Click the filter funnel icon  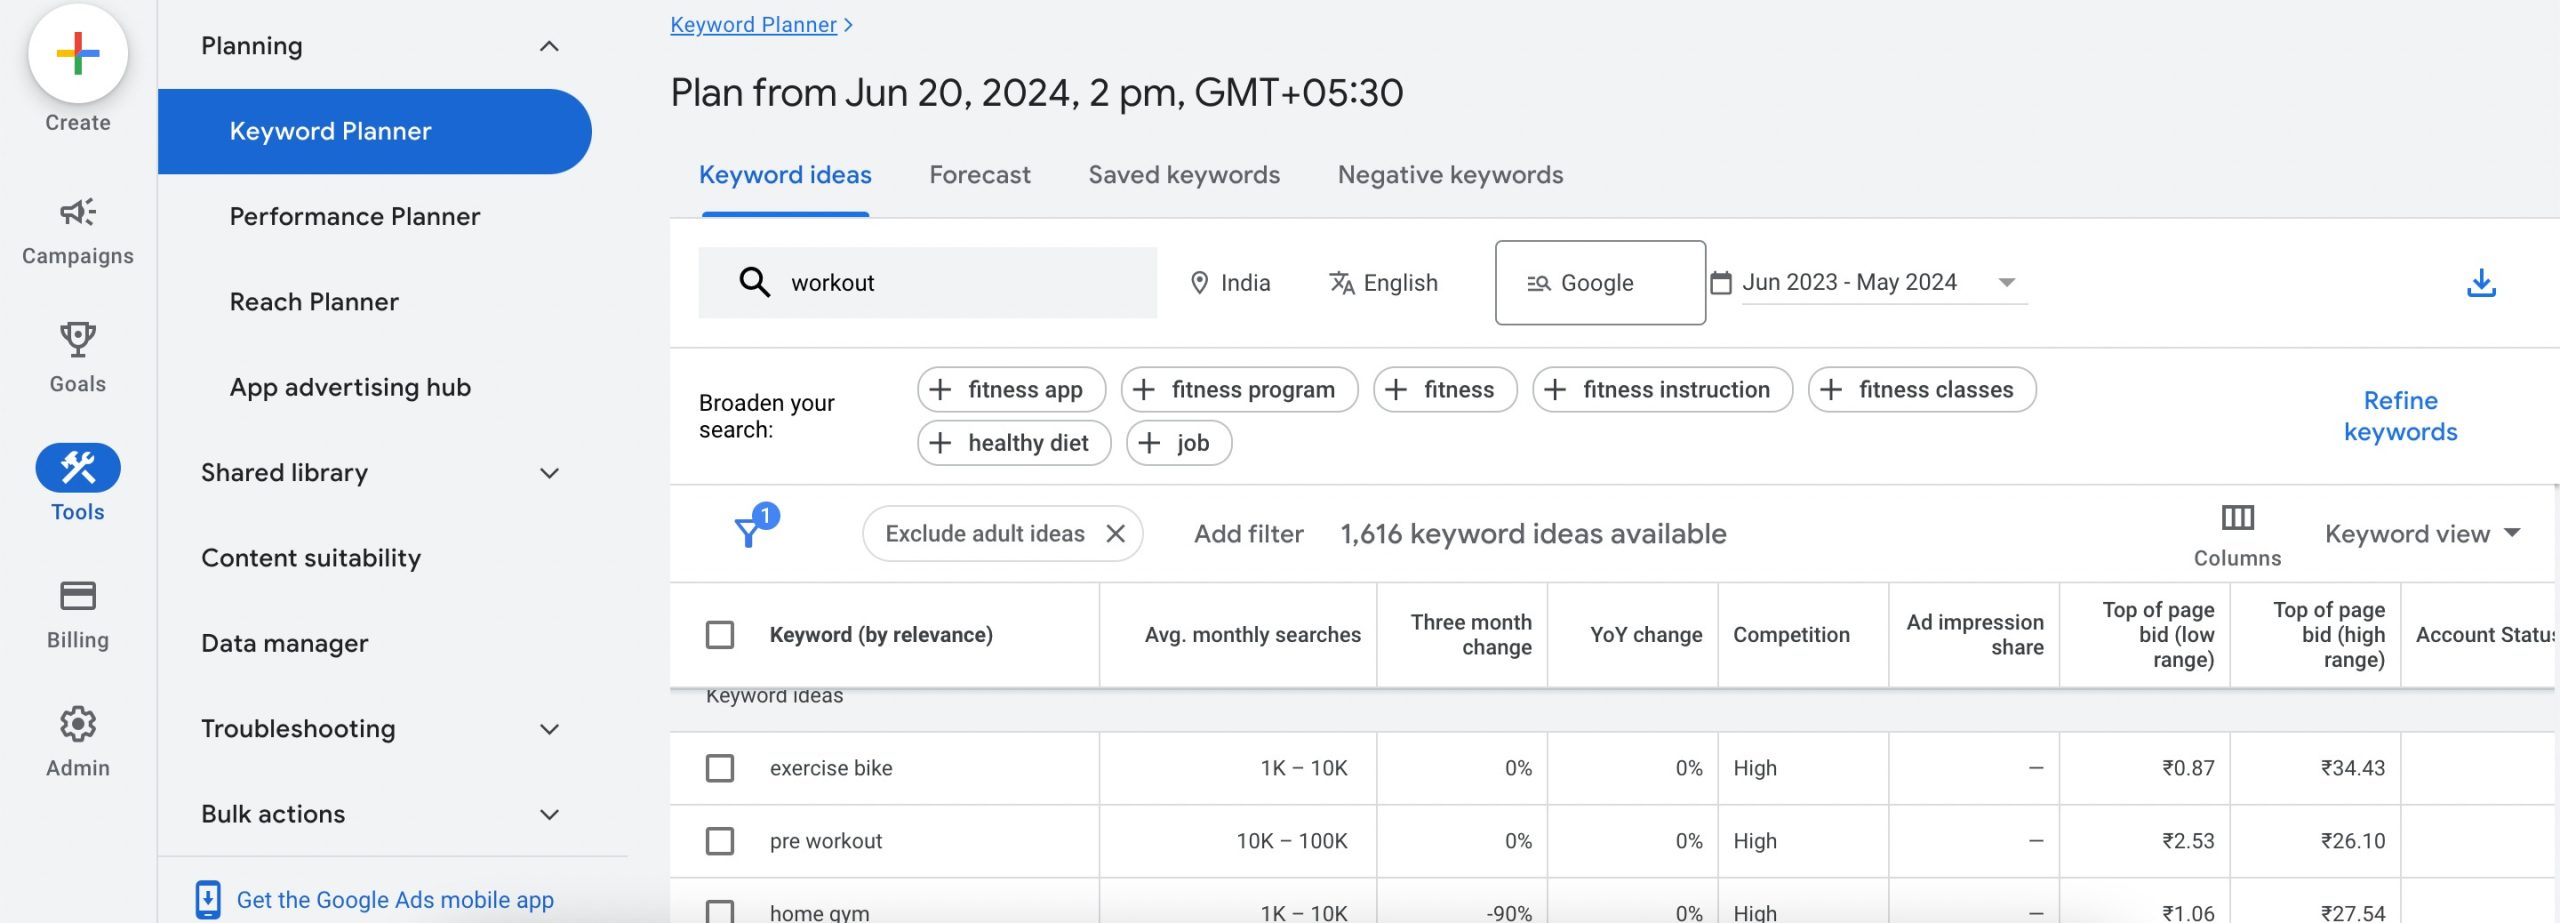[748, 531]
